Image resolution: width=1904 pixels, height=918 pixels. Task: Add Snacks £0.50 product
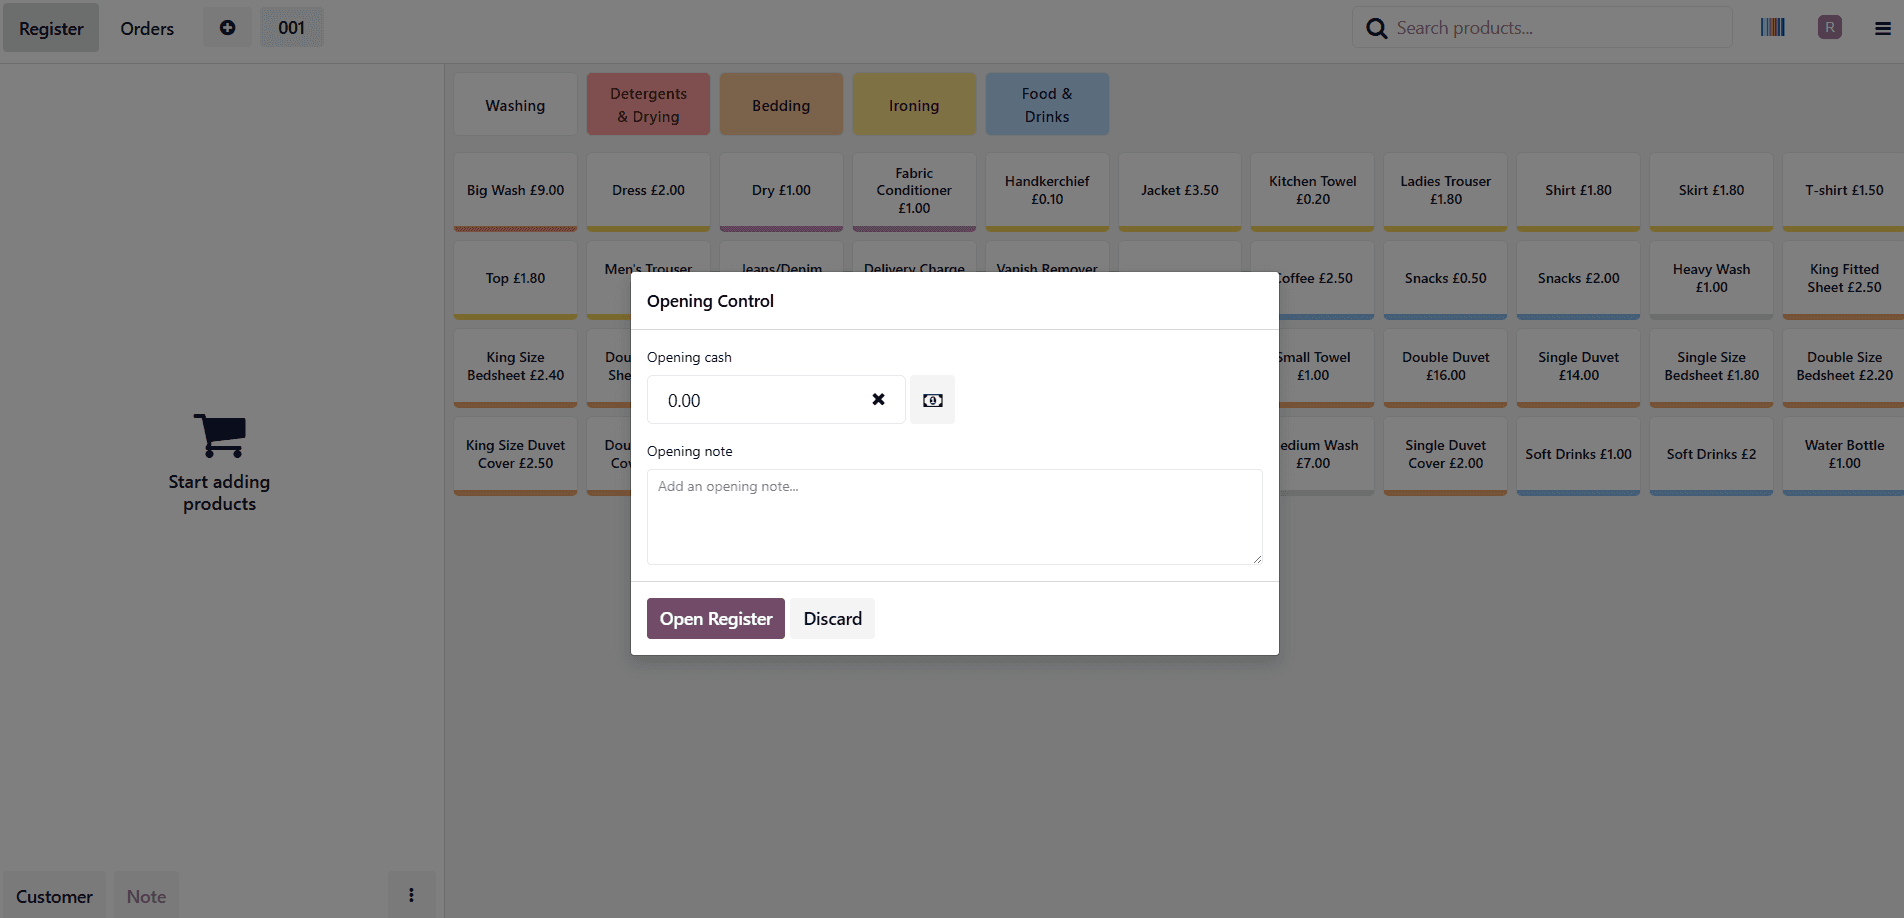tap(1446, 279)
